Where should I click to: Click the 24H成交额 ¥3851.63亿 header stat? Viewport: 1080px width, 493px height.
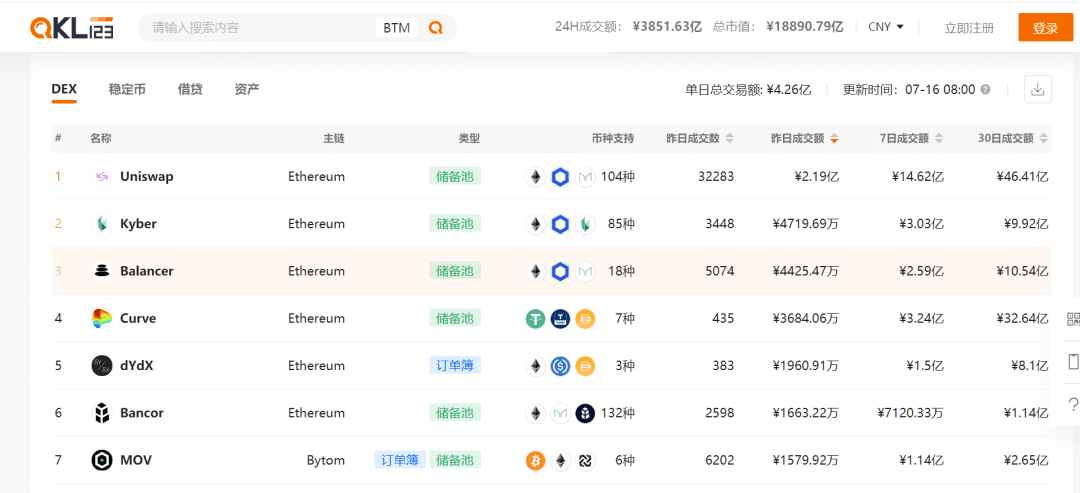[628, 28]
